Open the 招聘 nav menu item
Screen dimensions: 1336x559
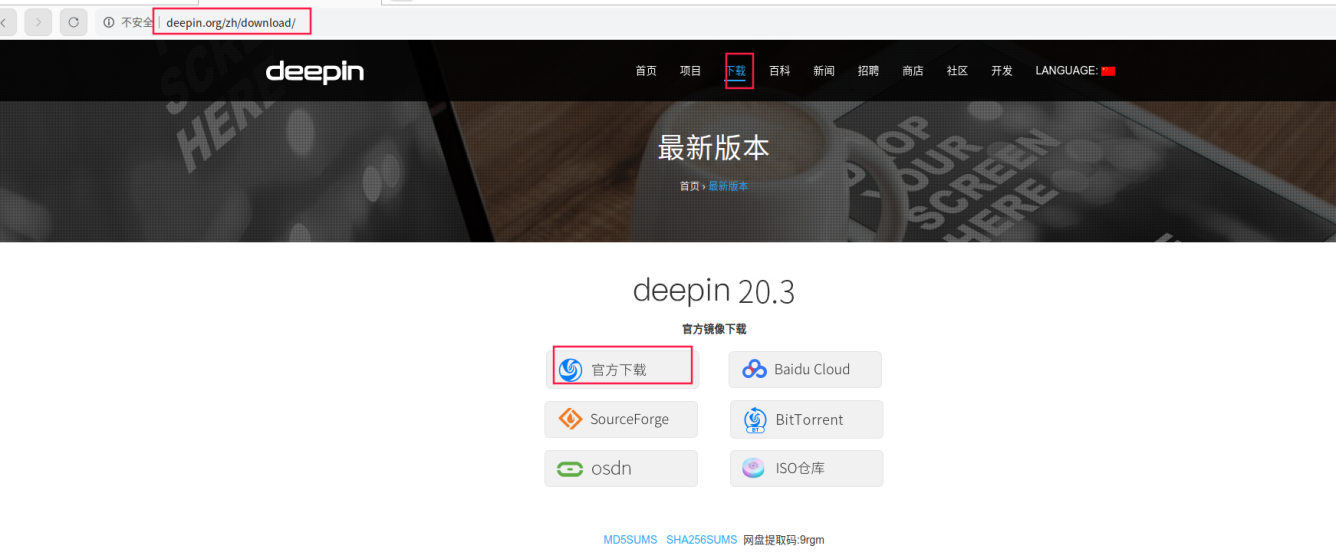(868, 71)
